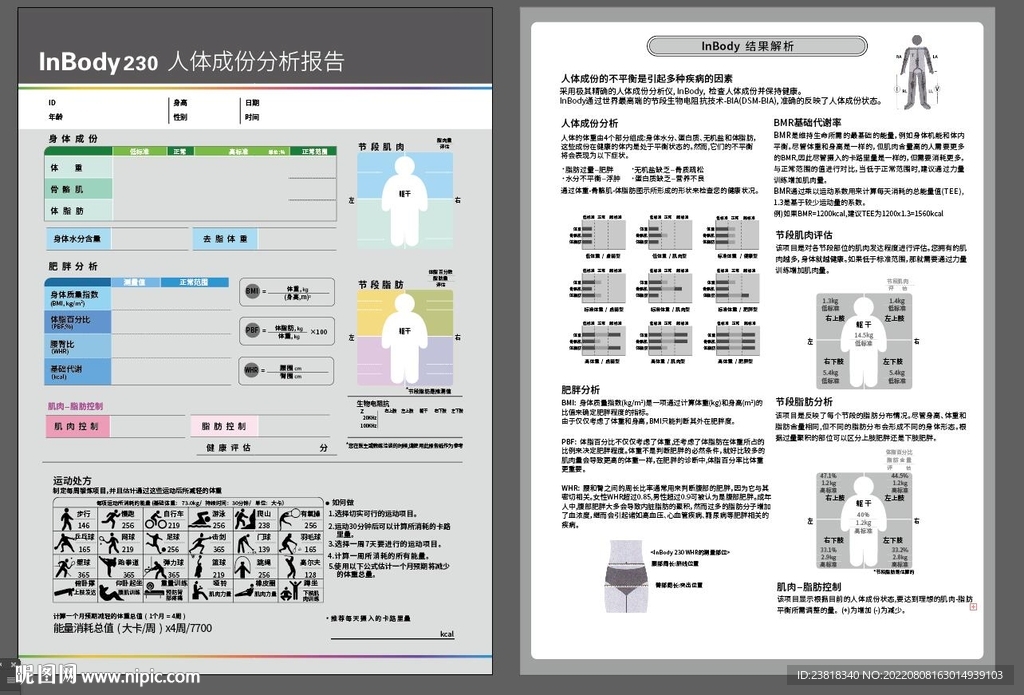Select the golf (高尔夫) exercise icon

pos(290,568)
